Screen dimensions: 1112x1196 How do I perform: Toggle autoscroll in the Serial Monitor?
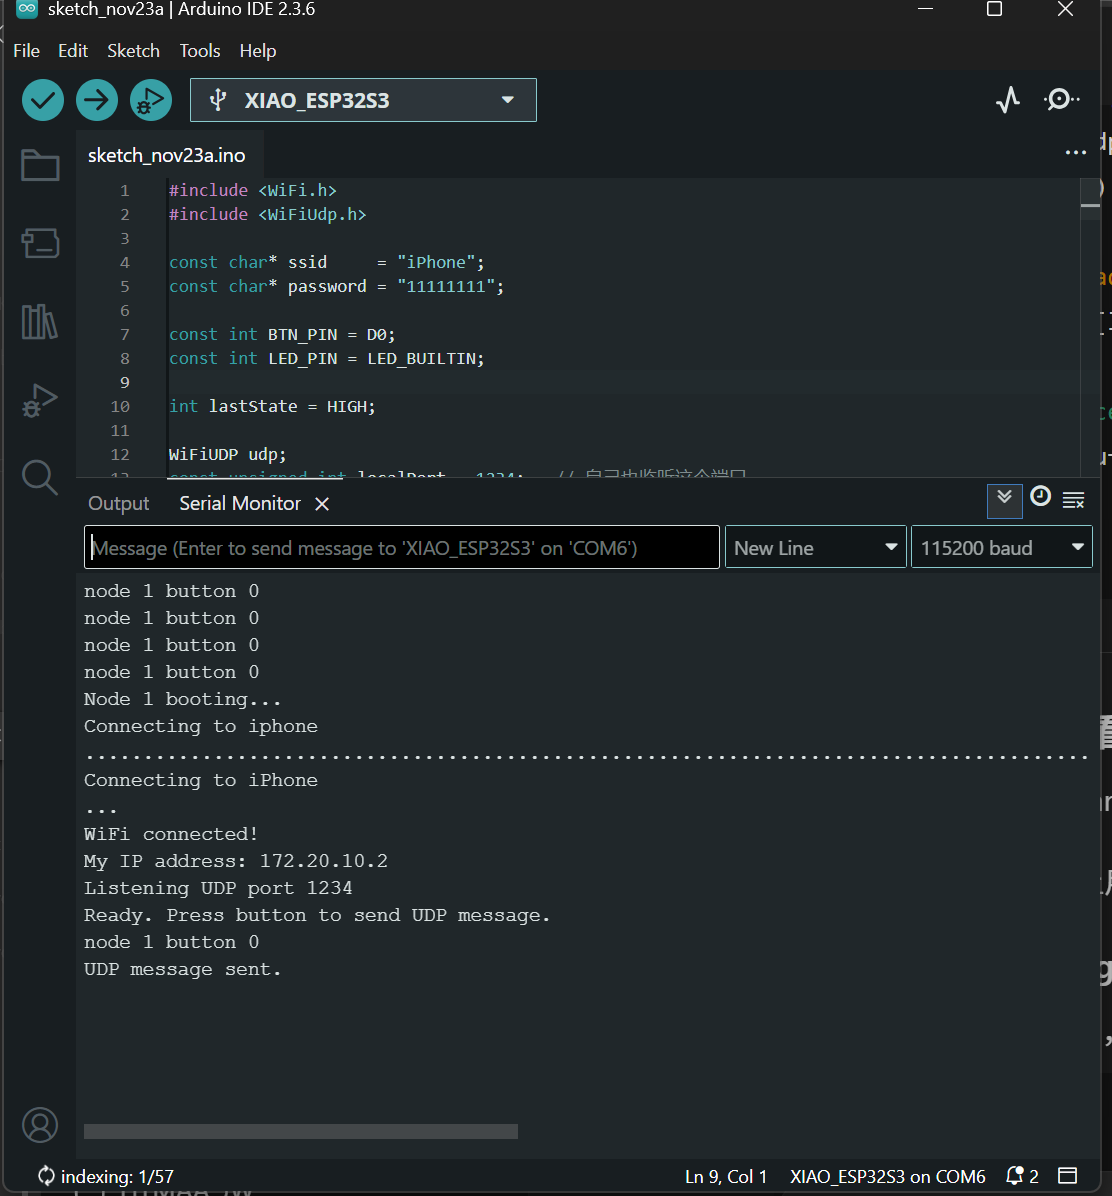click(1004, 500)
